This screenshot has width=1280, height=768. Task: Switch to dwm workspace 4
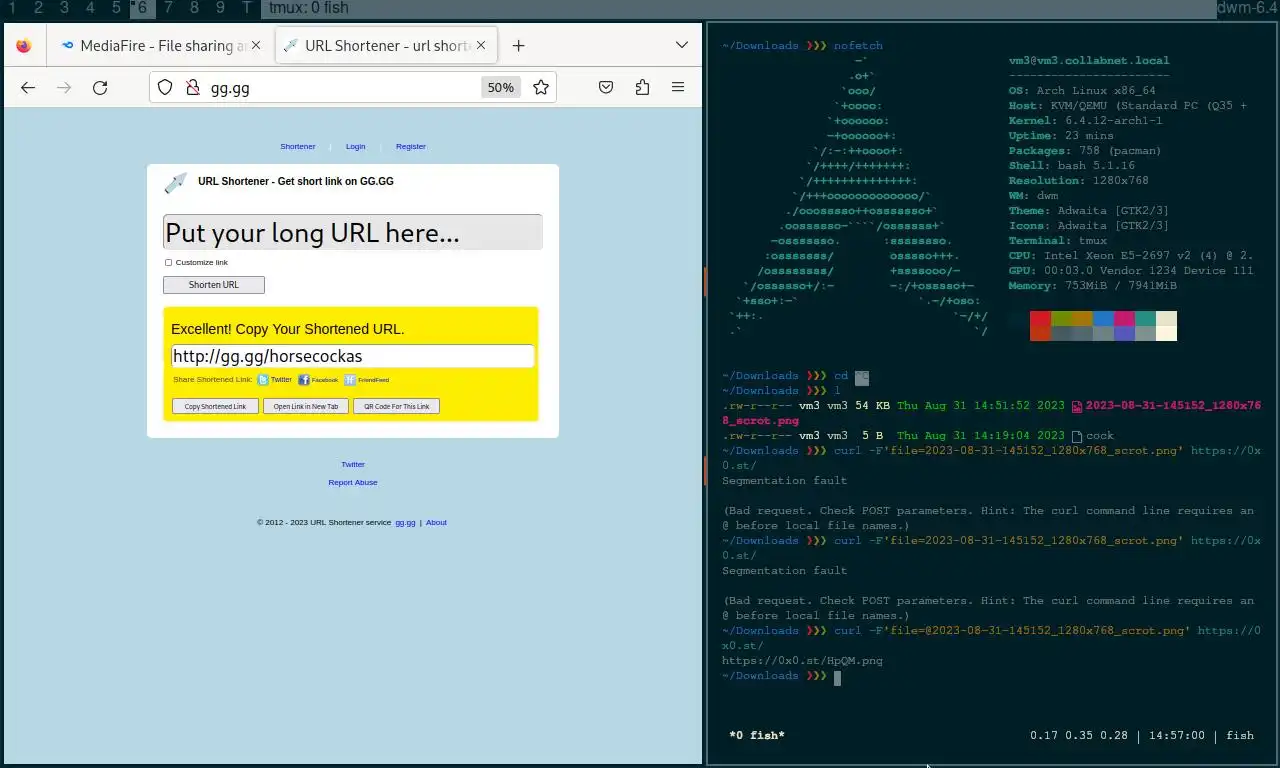(90, 8)
